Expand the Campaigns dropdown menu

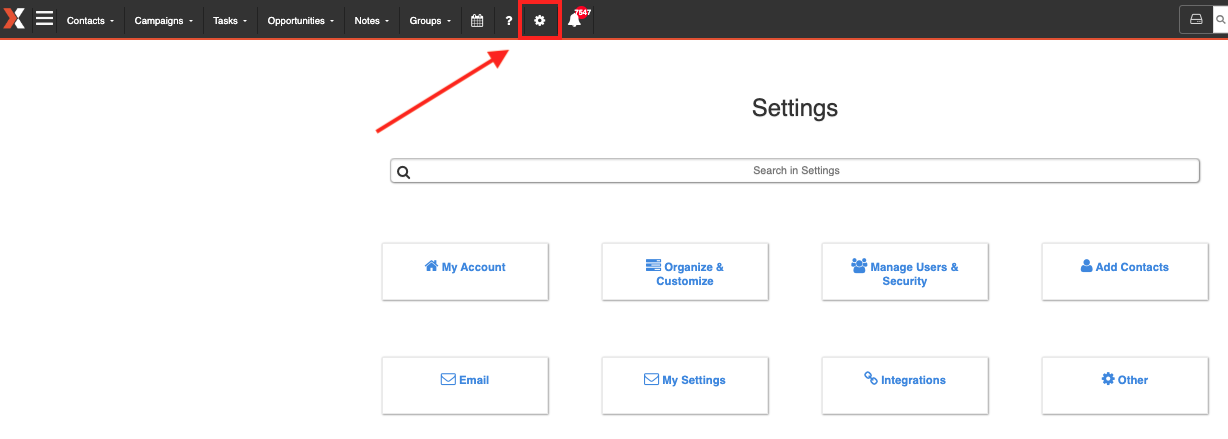(x=164, y=20)
